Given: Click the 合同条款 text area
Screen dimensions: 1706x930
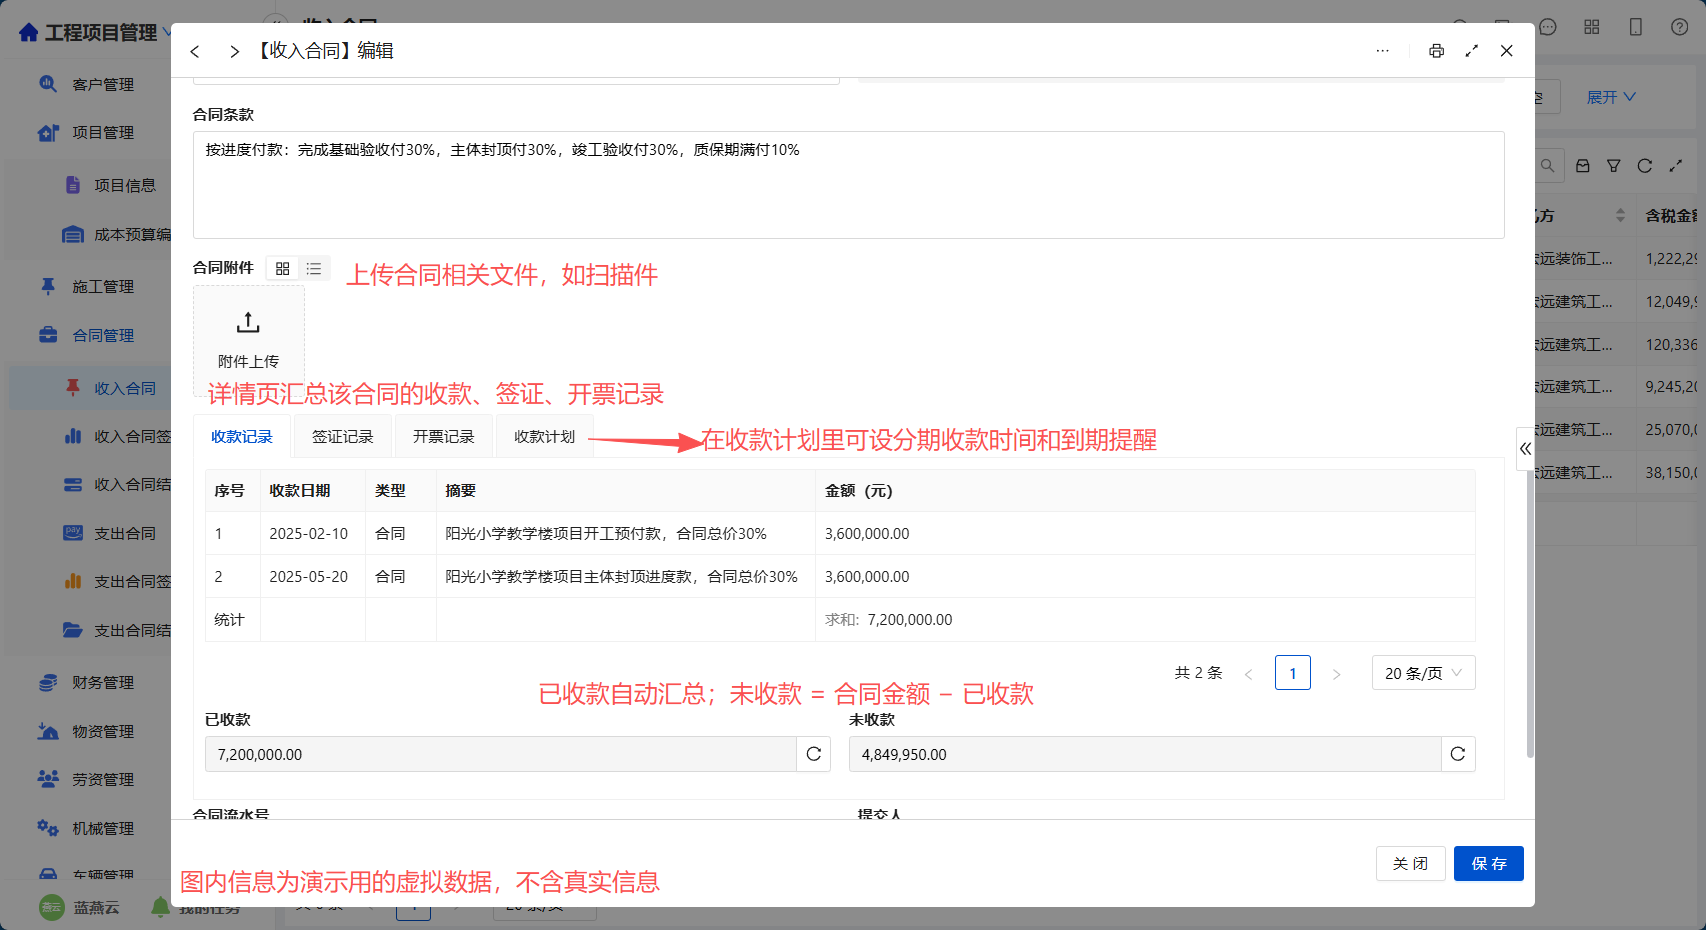Looking at the screenshot, I should (849, 185).
